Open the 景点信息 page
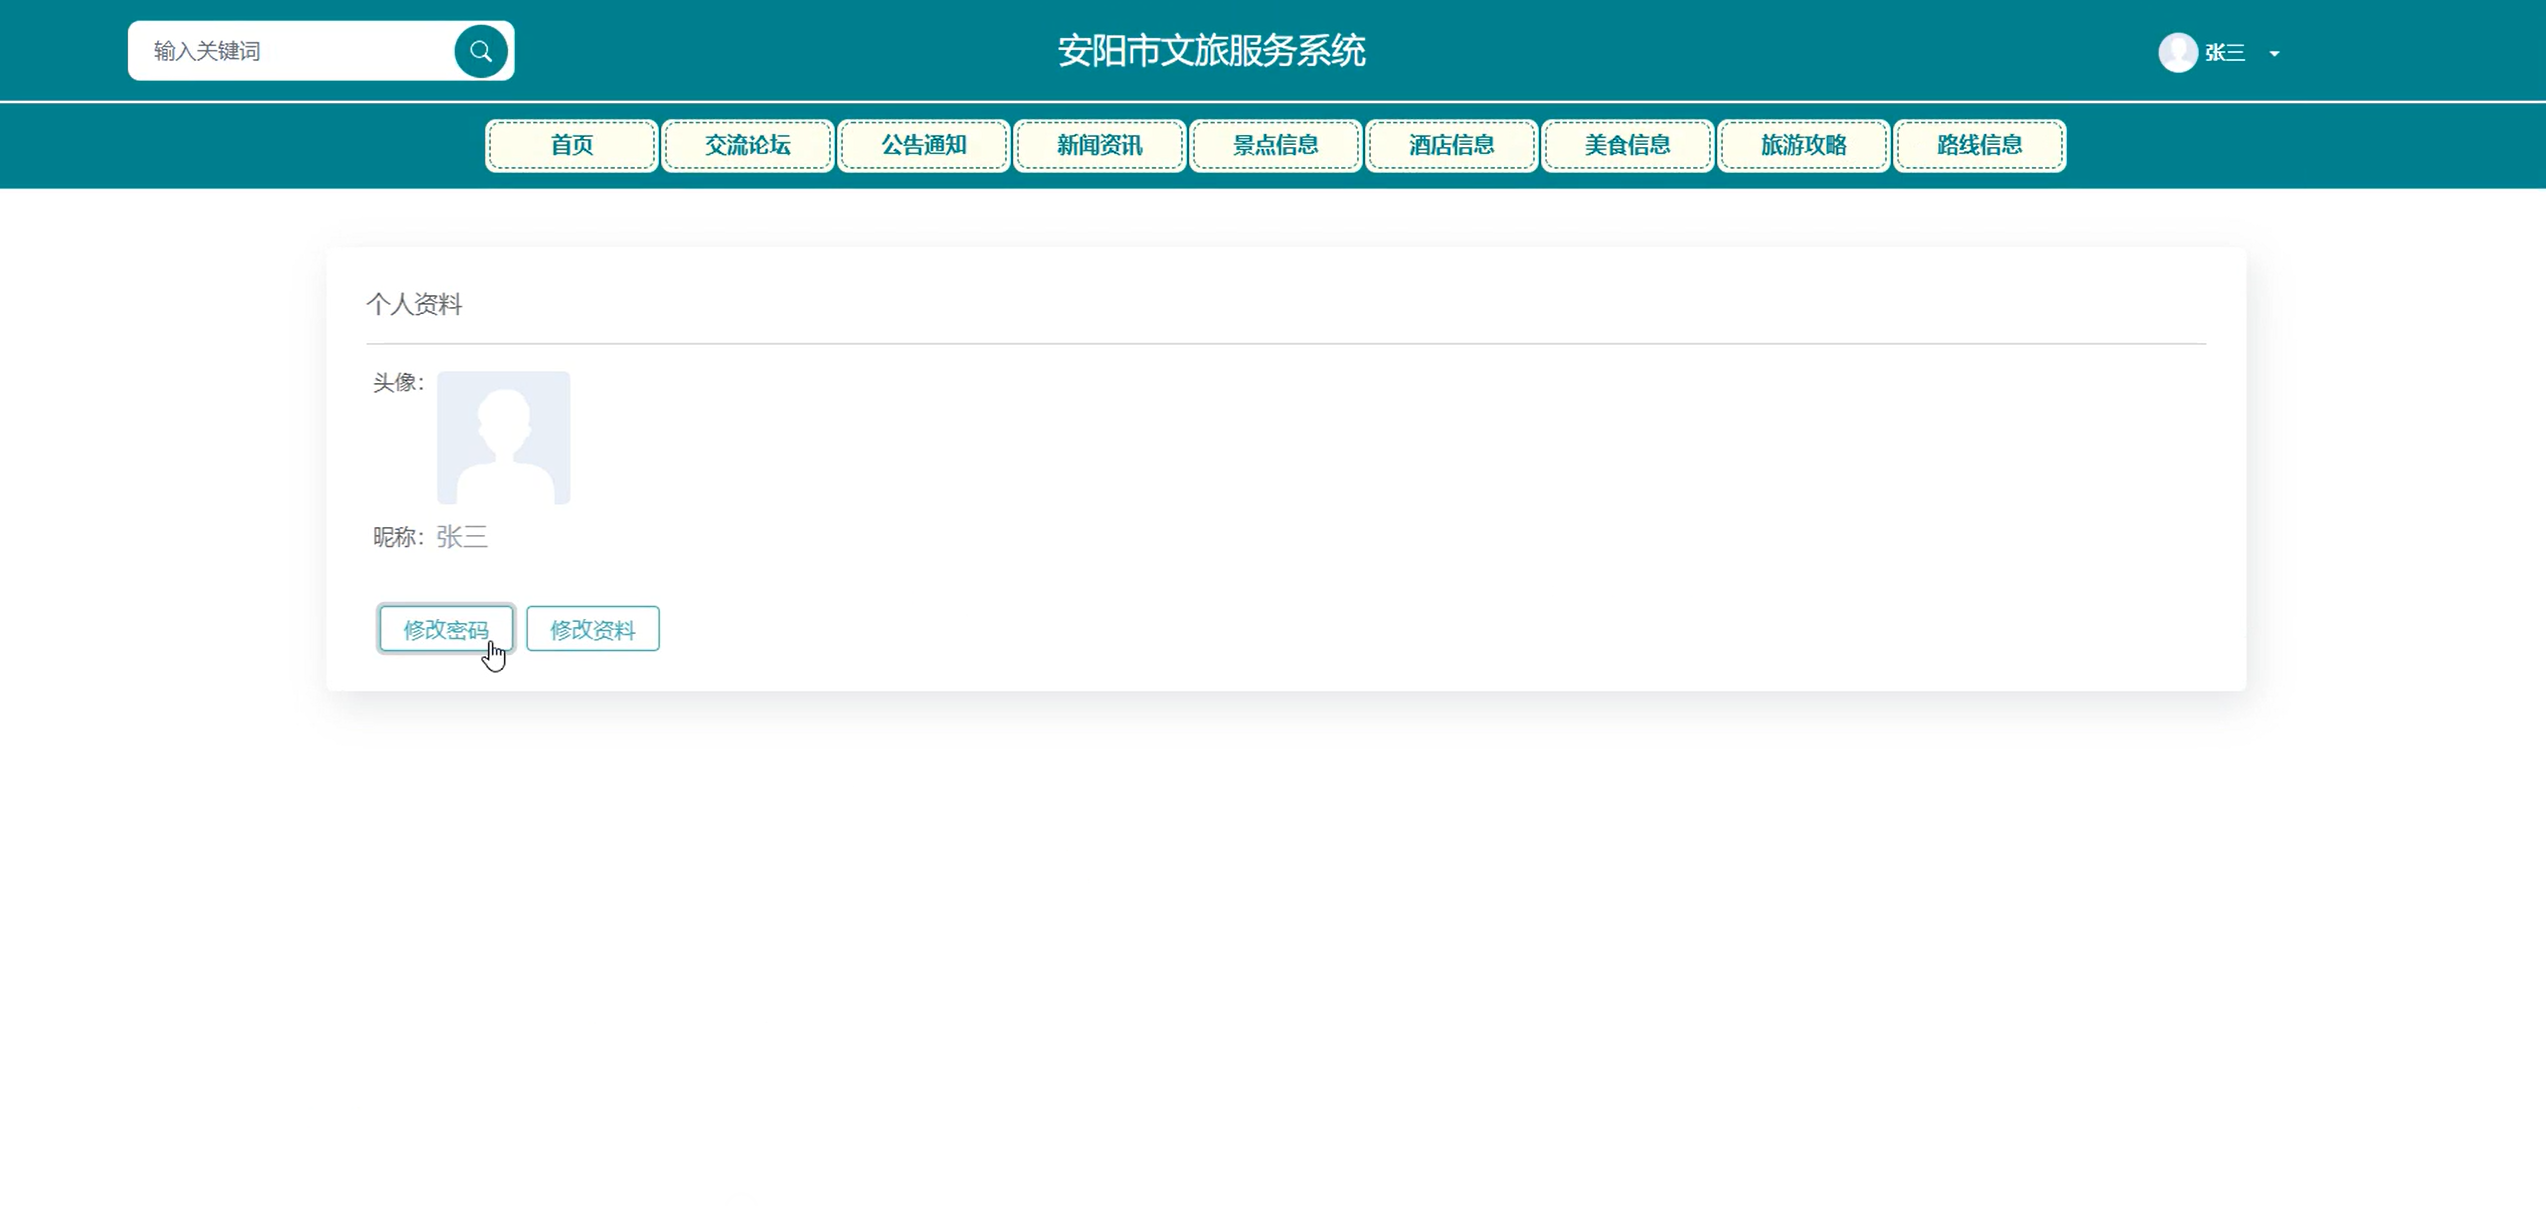Image resolution: width=2546 pixels, height=1206 pixels. click(1275, 145)
